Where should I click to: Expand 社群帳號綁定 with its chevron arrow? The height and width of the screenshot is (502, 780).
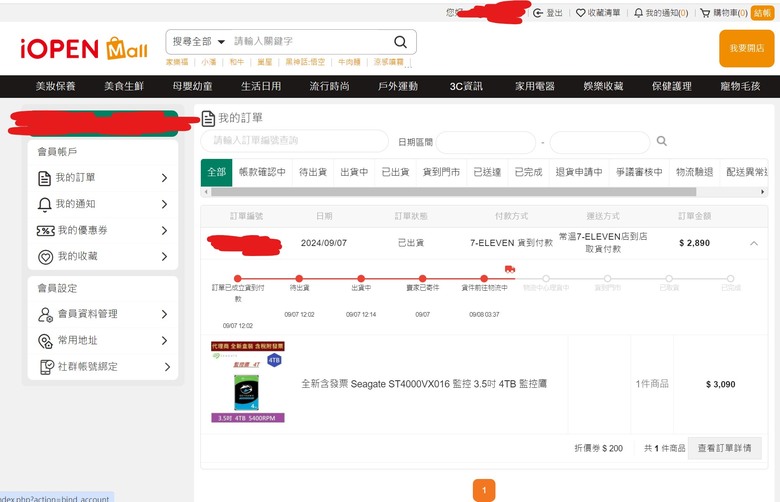tap(167, 367)
